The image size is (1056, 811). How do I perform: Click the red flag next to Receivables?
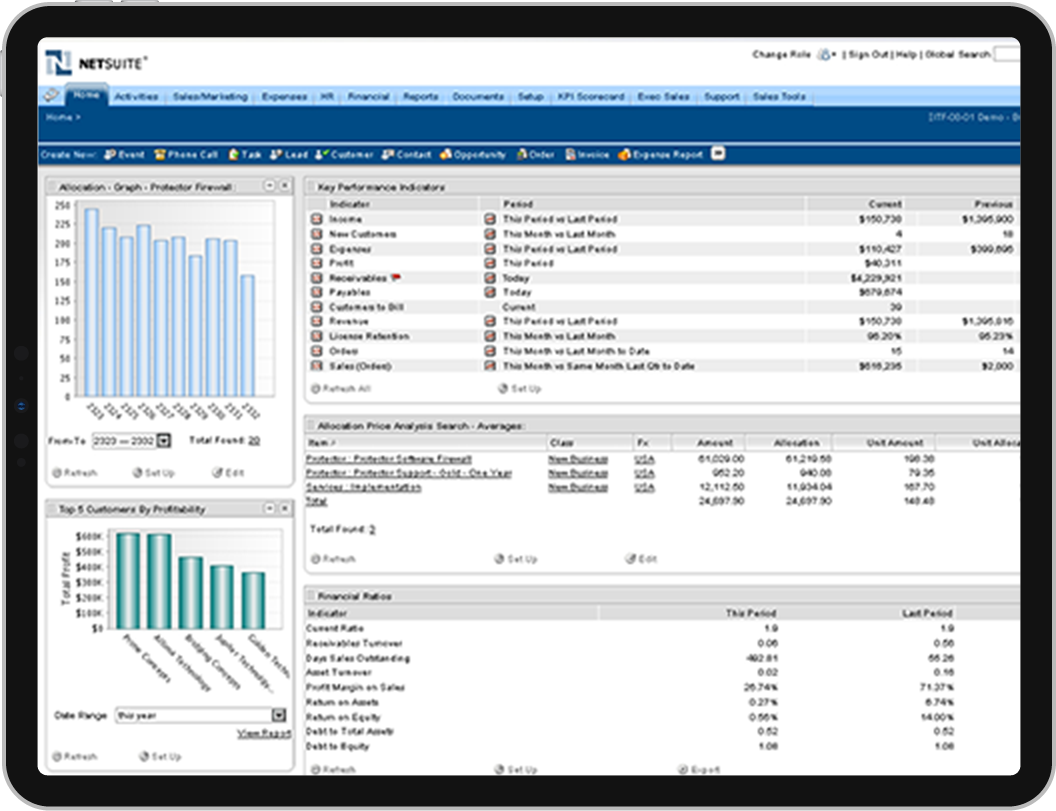point(396,277)
